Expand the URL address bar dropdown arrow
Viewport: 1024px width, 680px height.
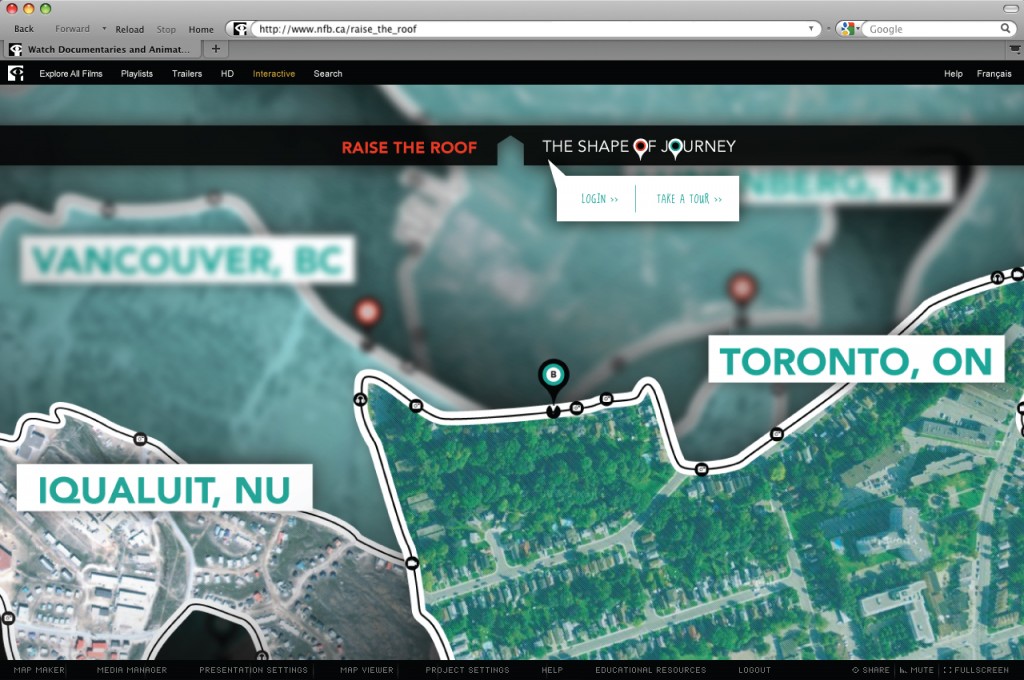[x=811, y=29]
